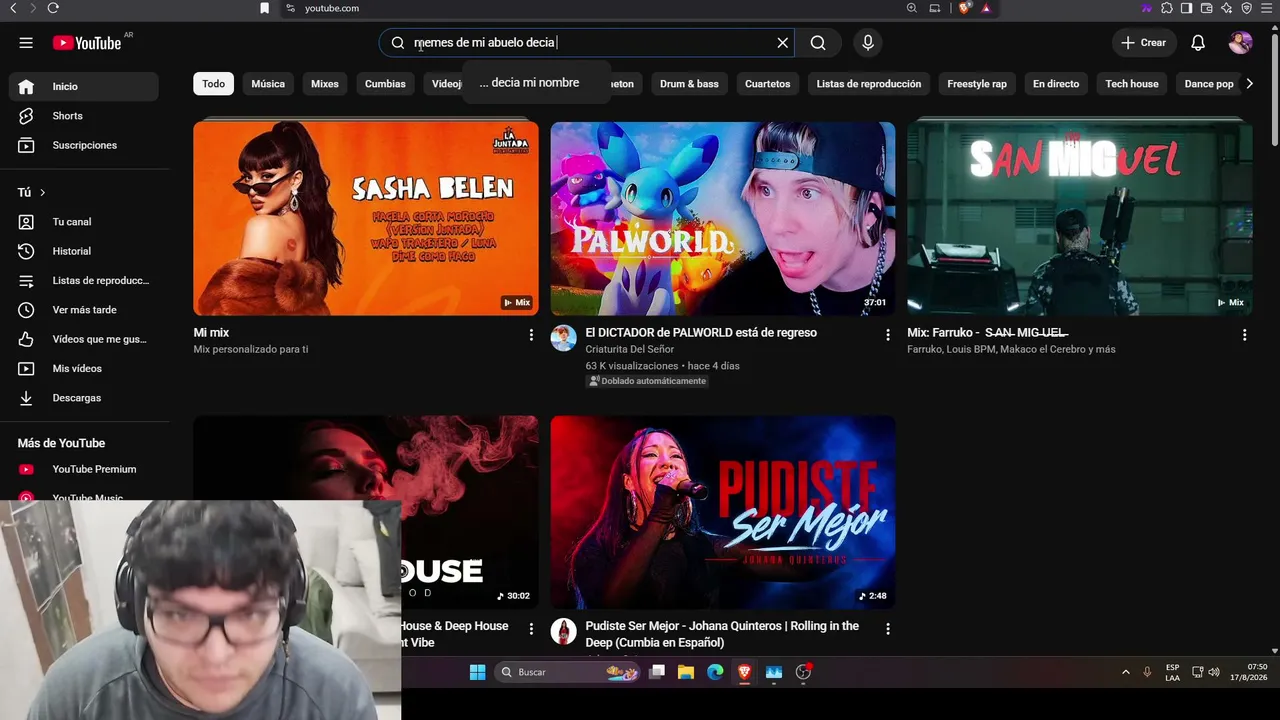The image size is (1280, 720).
Task: Select the Freestyle rap chip
Action: 977,84
